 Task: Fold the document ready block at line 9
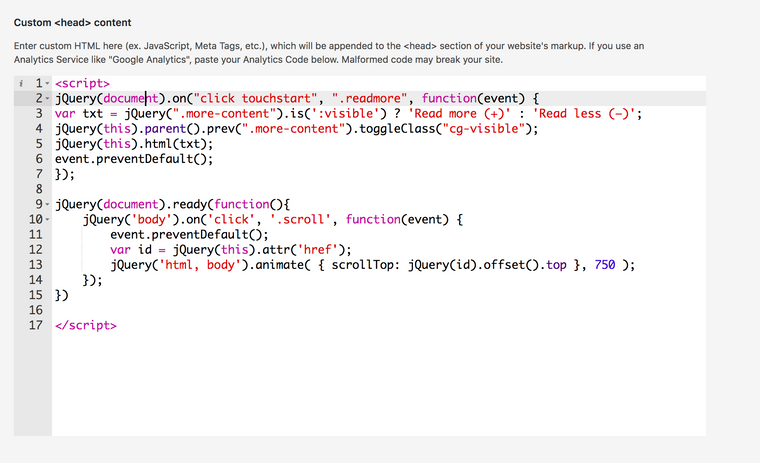tap(47, 204)
